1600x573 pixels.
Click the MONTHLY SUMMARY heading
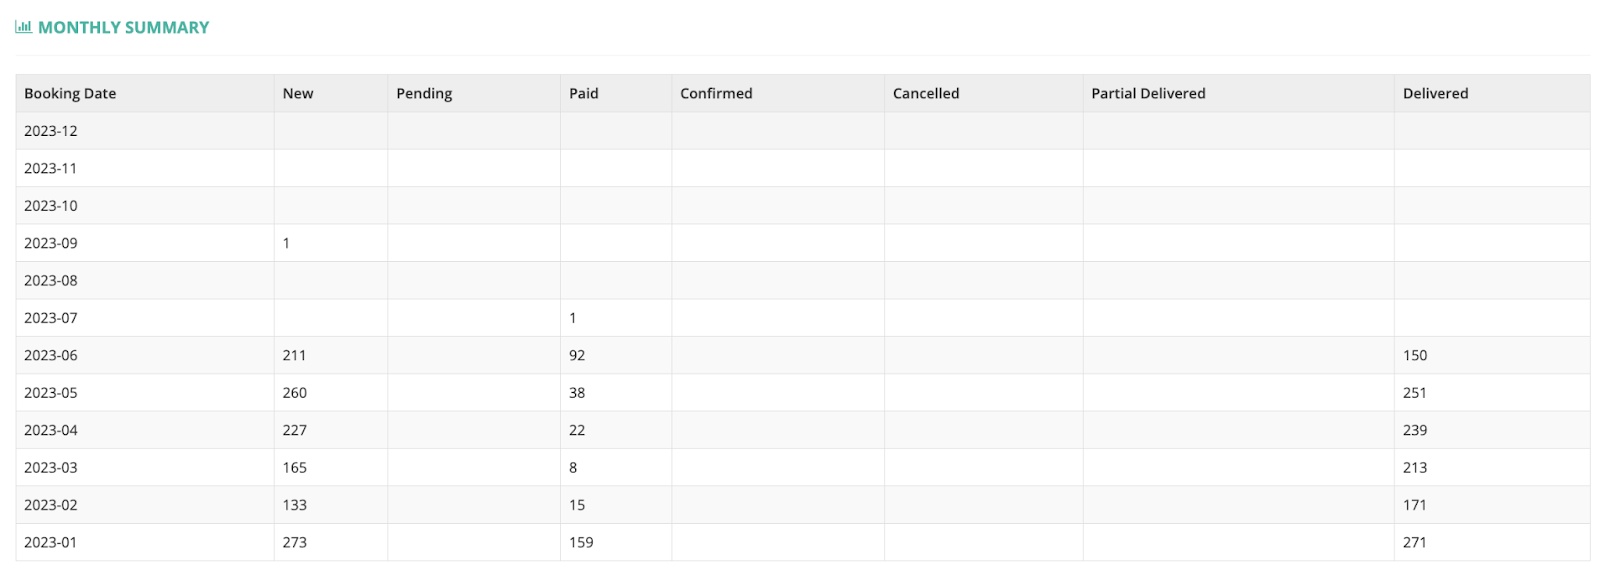[123, 28]
